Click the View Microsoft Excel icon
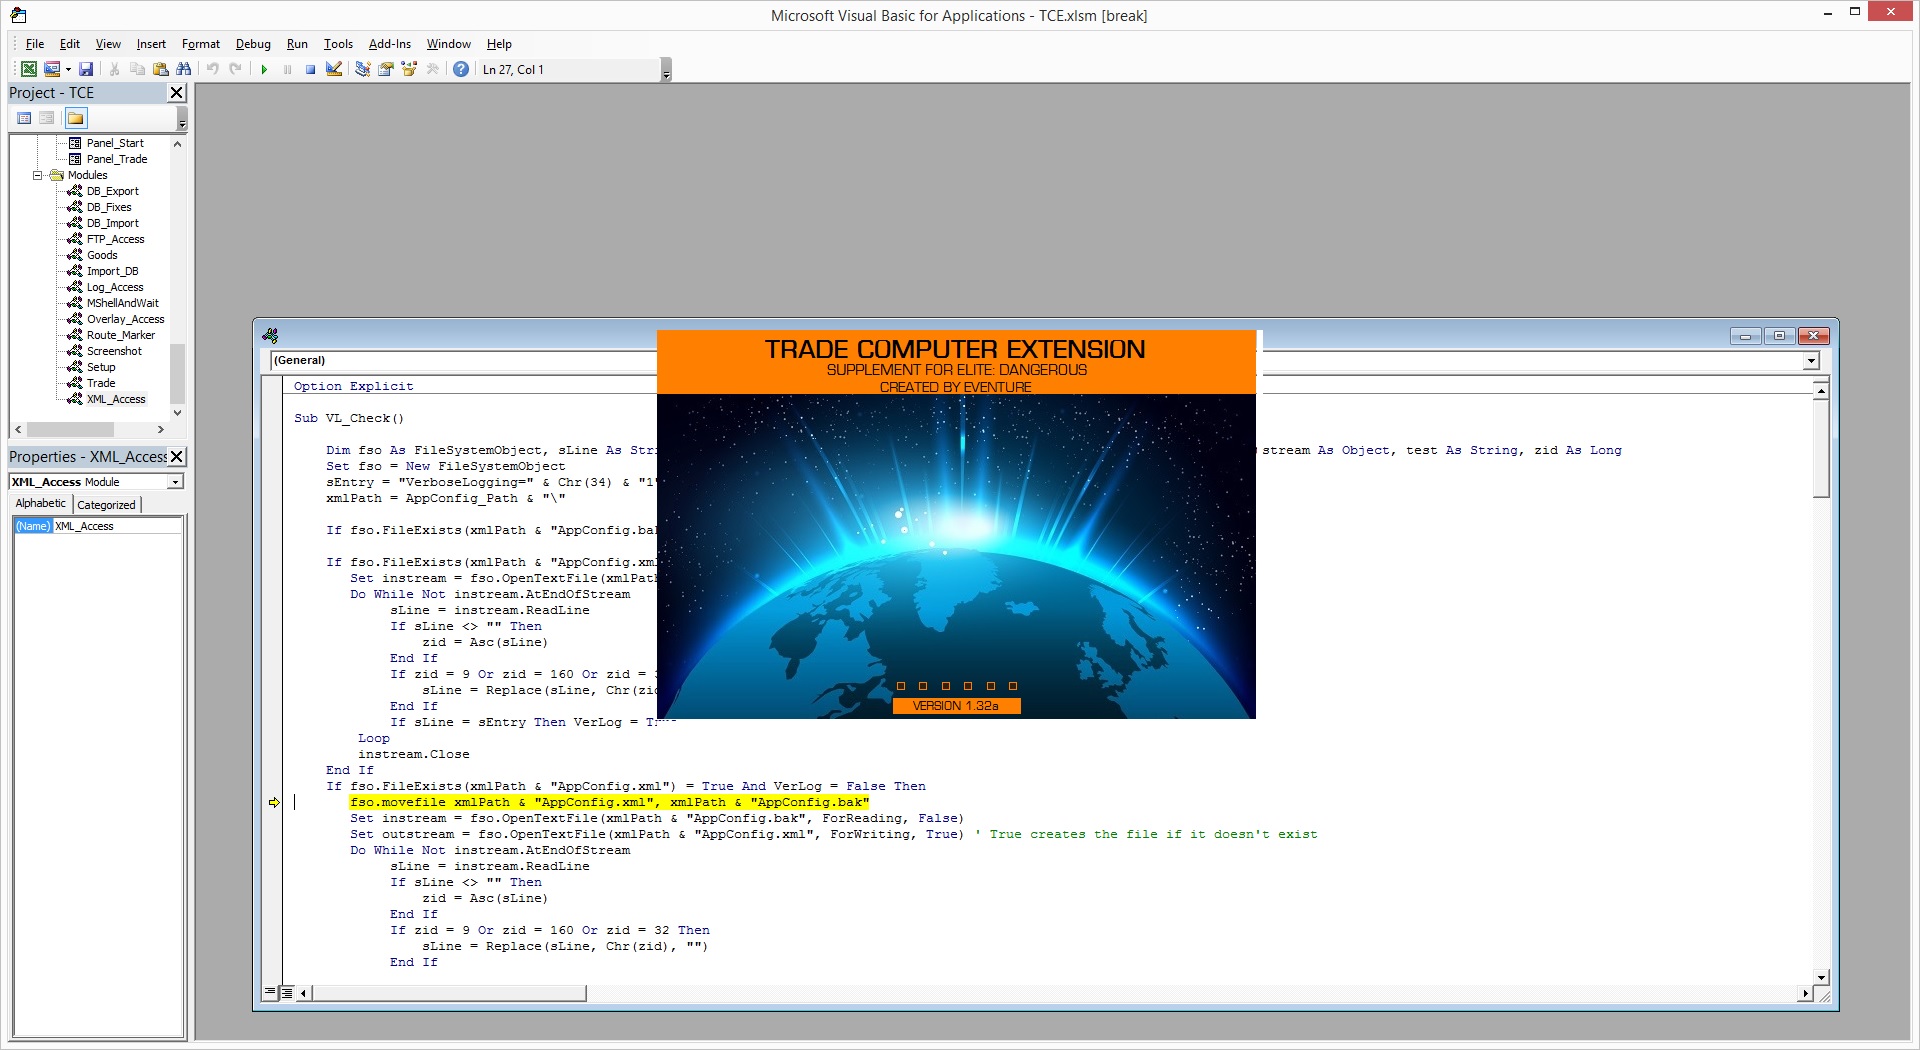The width and height of the screenshot is (1920, 1050). pyautogui.click(x=29, y=69)
